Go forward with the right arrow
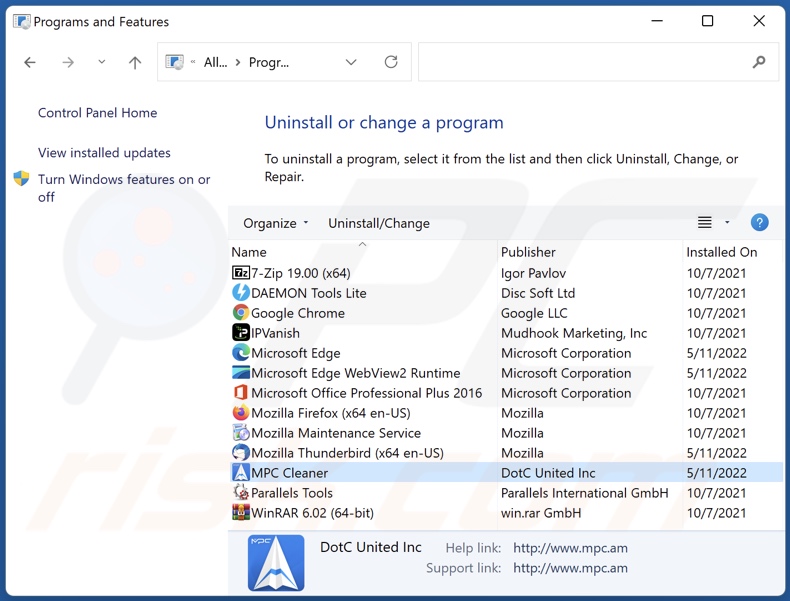 click(x=68, y=62)
